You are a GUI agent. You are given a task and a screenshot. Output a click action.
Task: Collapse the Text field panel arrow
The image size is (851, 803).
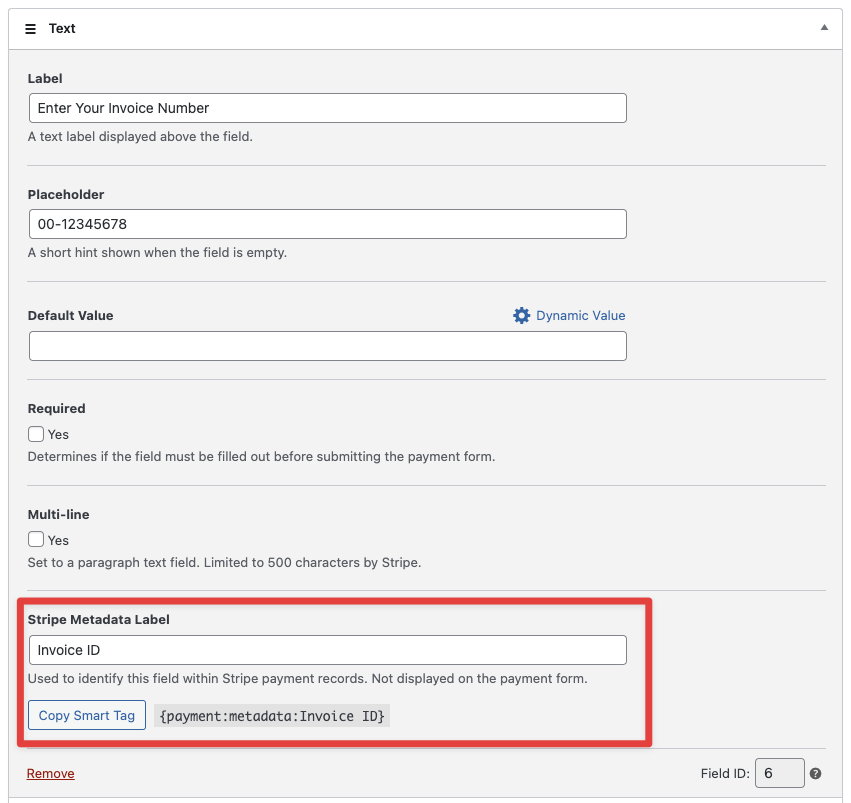(824, 28)
